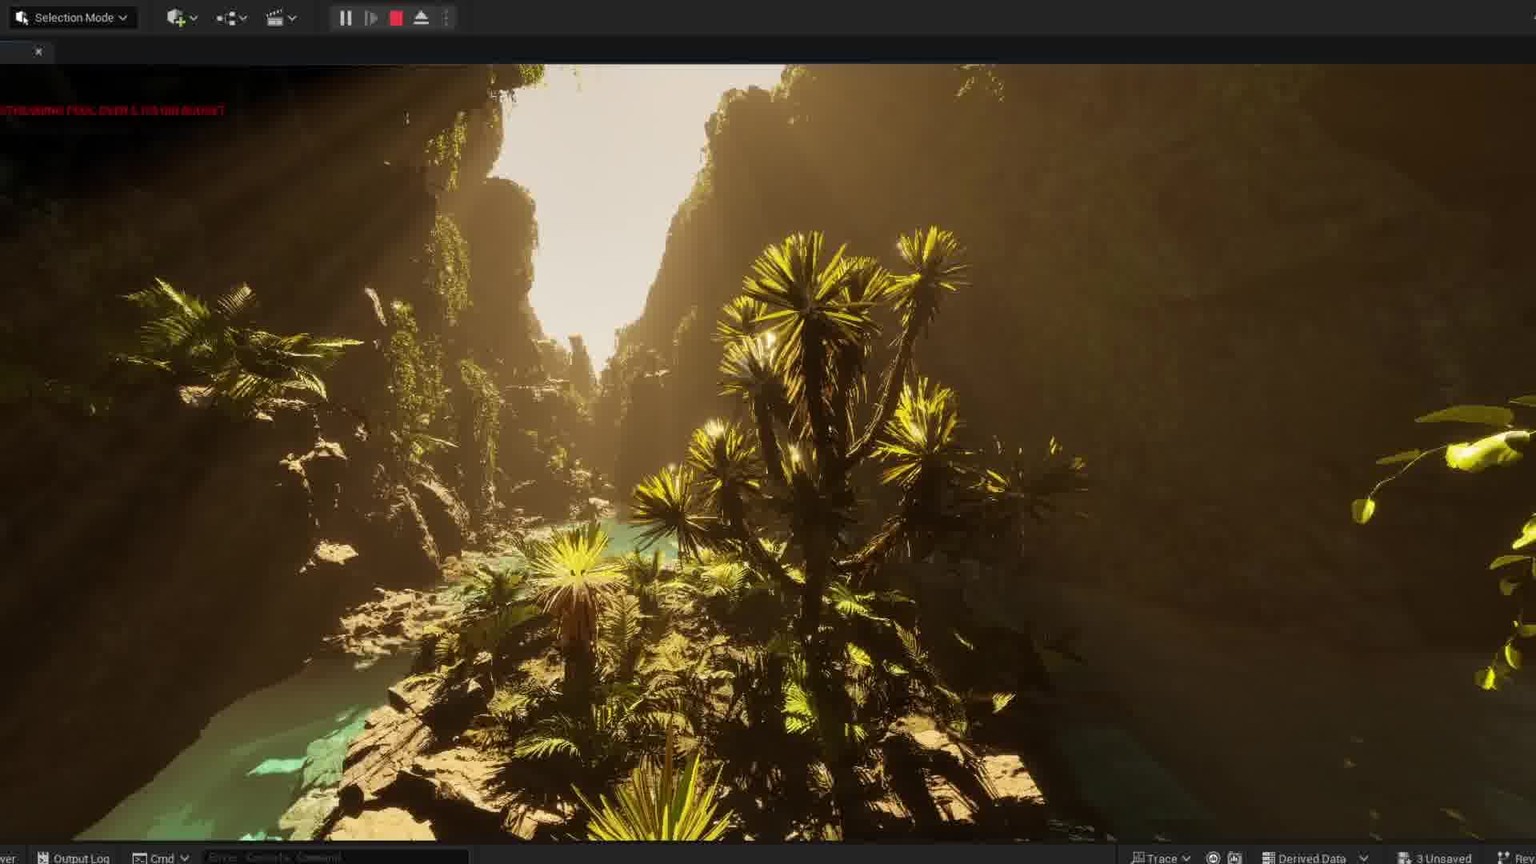Expand the Cinematics dropdown arrow
1536x864 pixels.
click(x=292, y=18)
